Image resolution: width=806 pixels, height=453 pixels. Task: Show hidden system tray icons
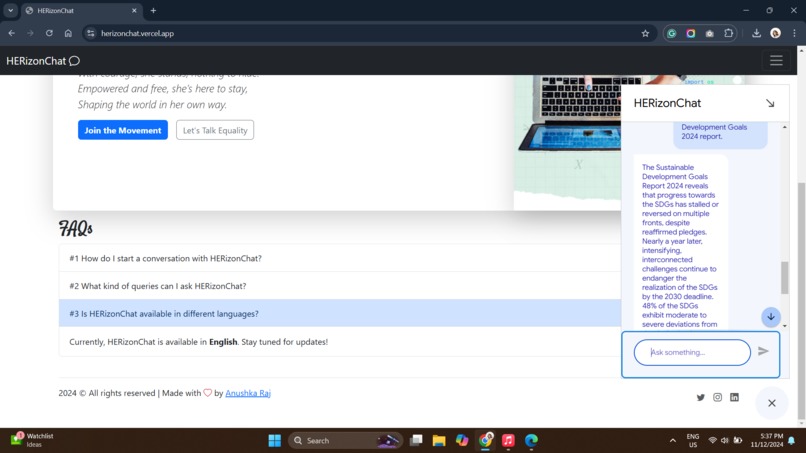click(x=672, y=441)
